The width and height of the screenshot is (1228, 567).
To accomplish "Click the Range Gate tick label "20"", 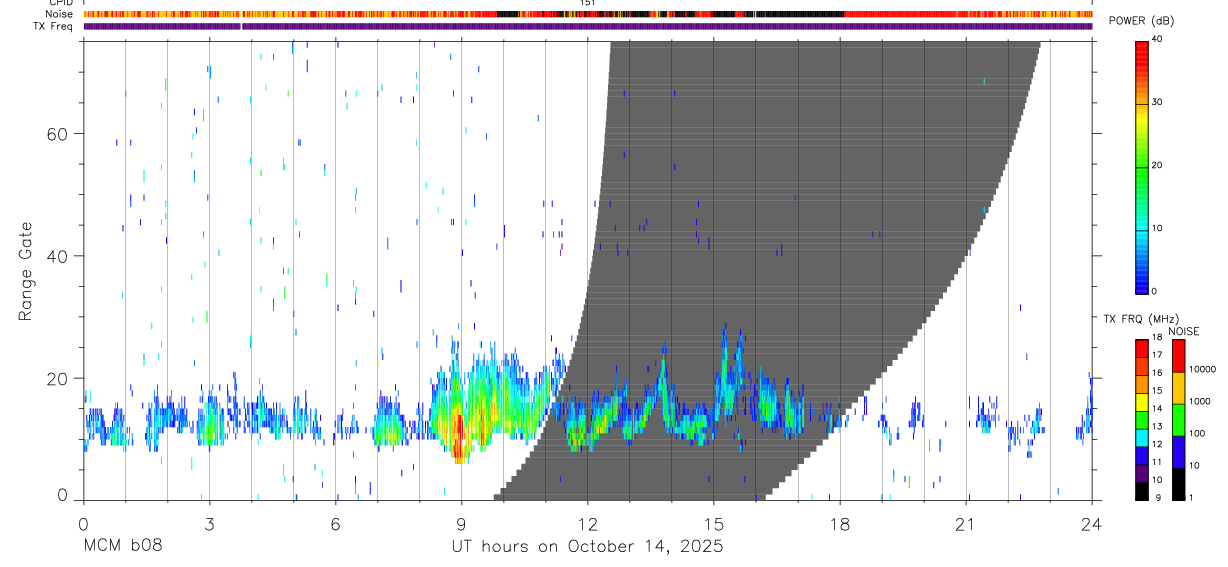I will click(57, 378).
